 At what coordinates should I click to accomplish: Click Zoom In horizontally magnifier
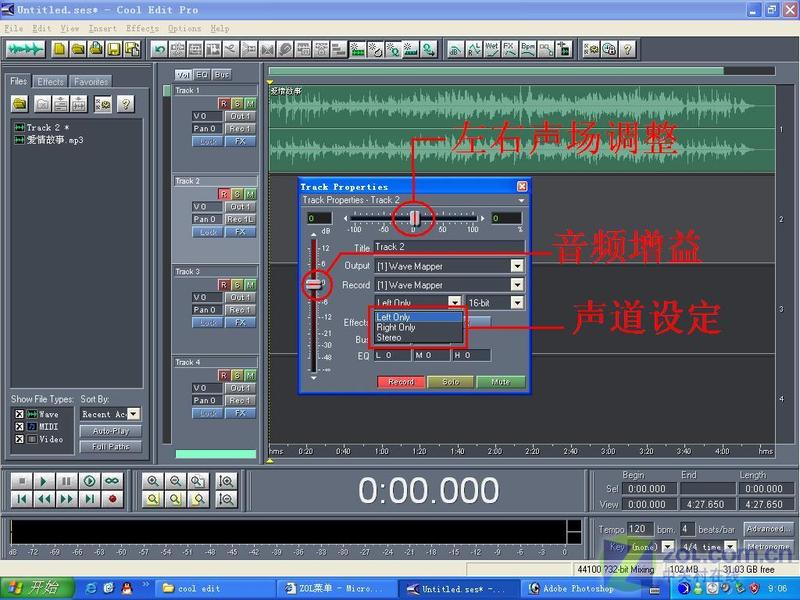[152, 481]
